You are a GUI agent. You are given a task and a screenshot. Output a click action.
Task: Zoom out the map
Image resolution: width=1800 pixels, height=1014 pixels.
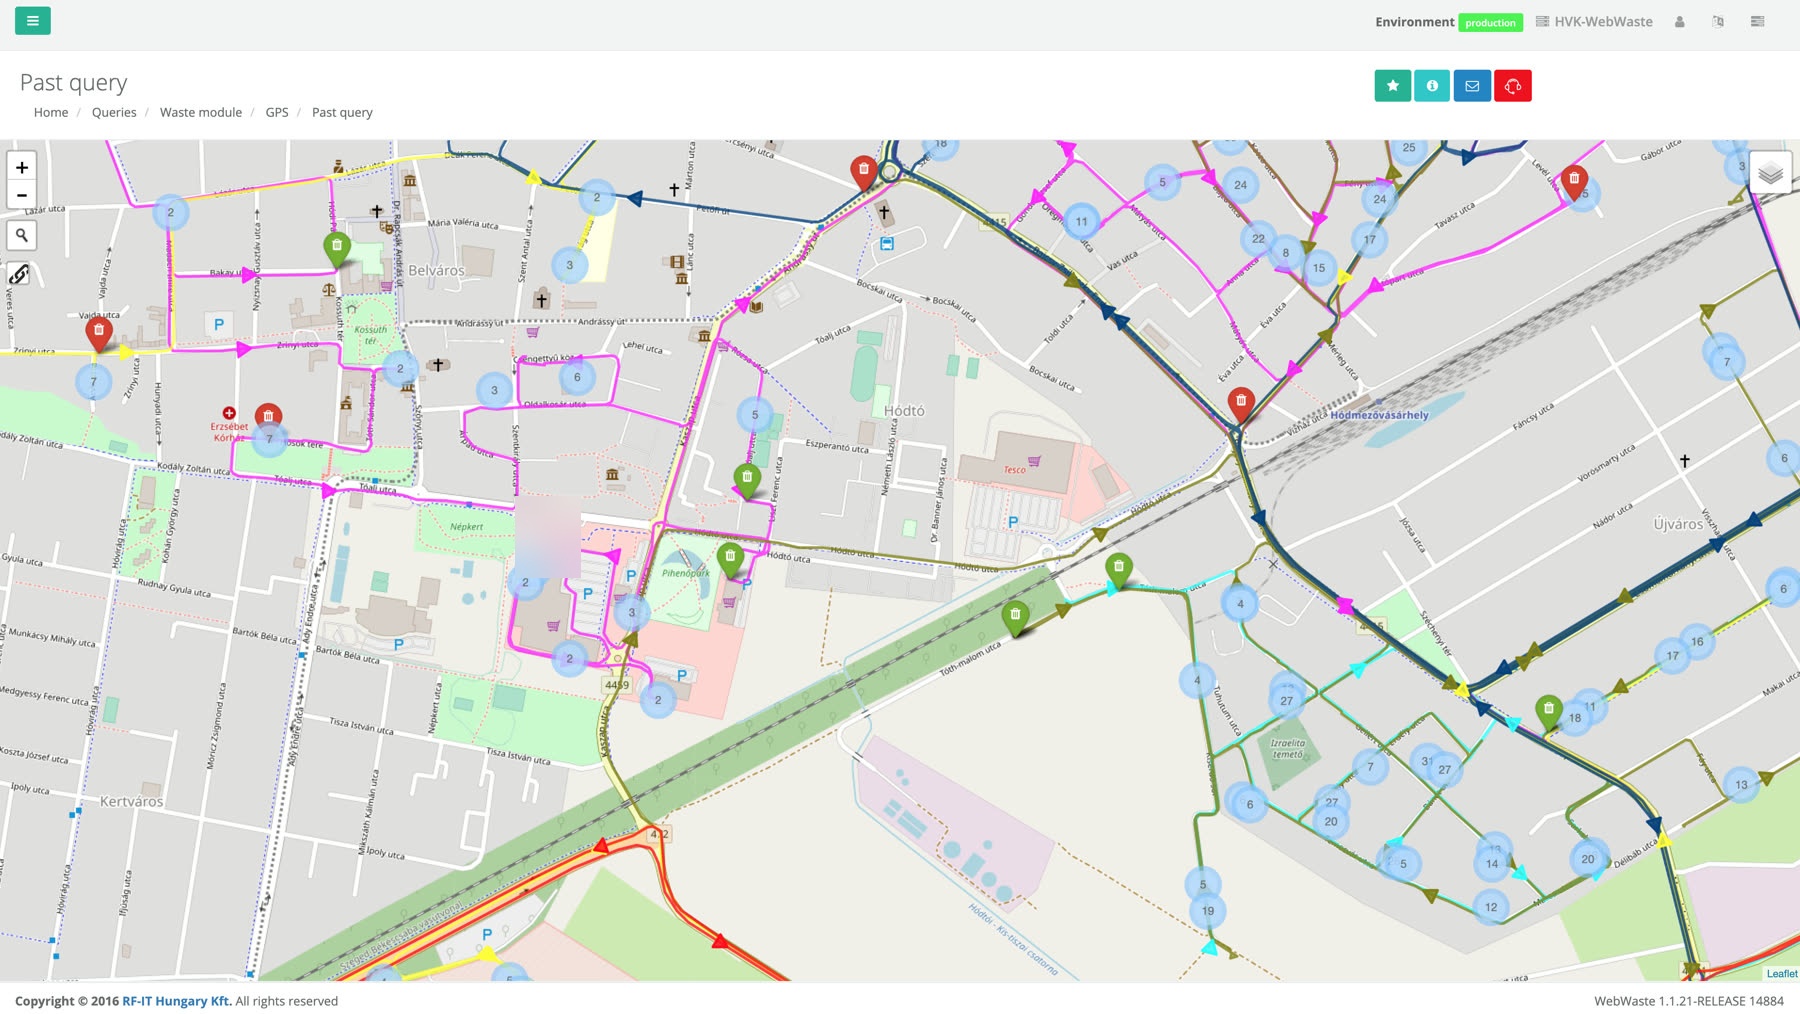[x=21, y=195]
